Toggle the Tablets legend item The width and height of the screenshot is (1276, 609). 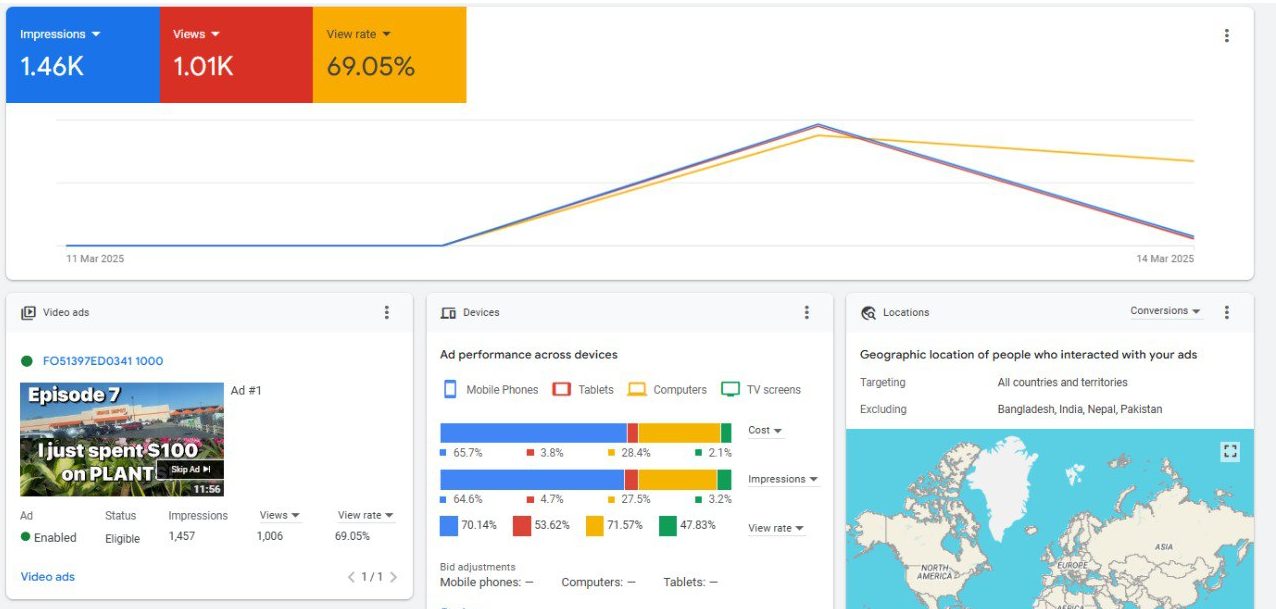[x=583, y=390]
